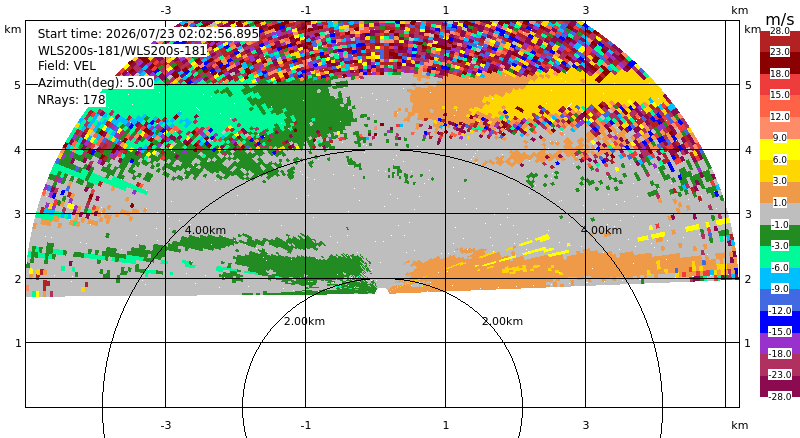Click the top axis tick label 3

586,10
